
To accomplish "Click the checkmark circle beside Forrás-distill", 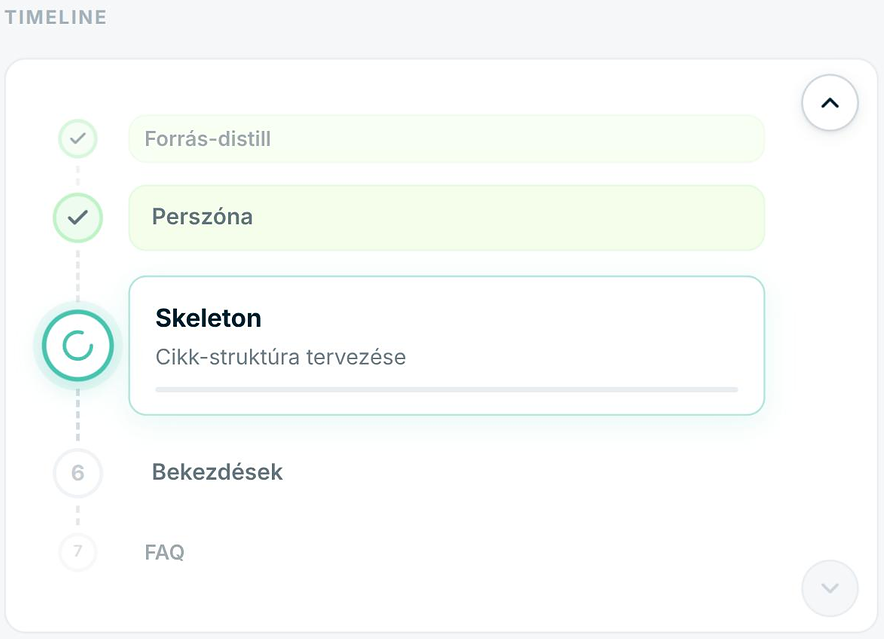I will point(78,138).
